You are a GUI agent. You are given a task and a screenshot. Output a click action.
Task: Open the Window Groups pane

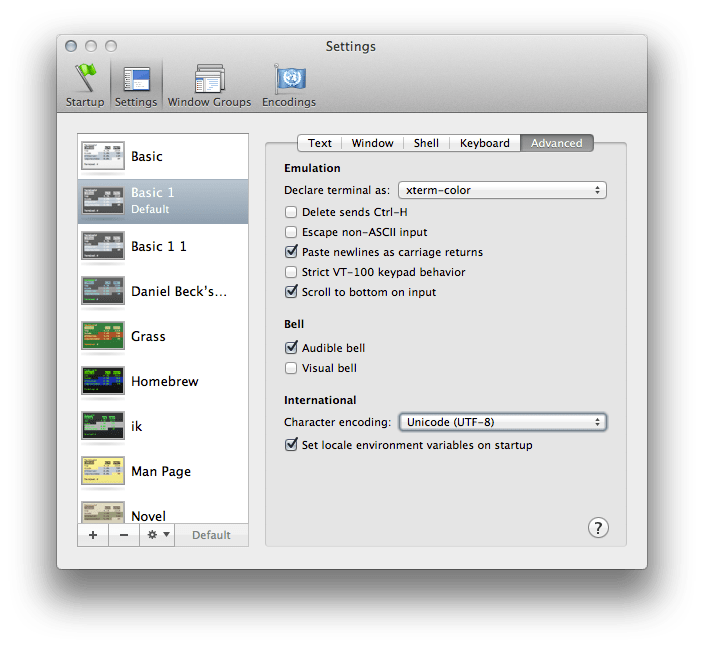pyautogui.click(x=209, y=85)
